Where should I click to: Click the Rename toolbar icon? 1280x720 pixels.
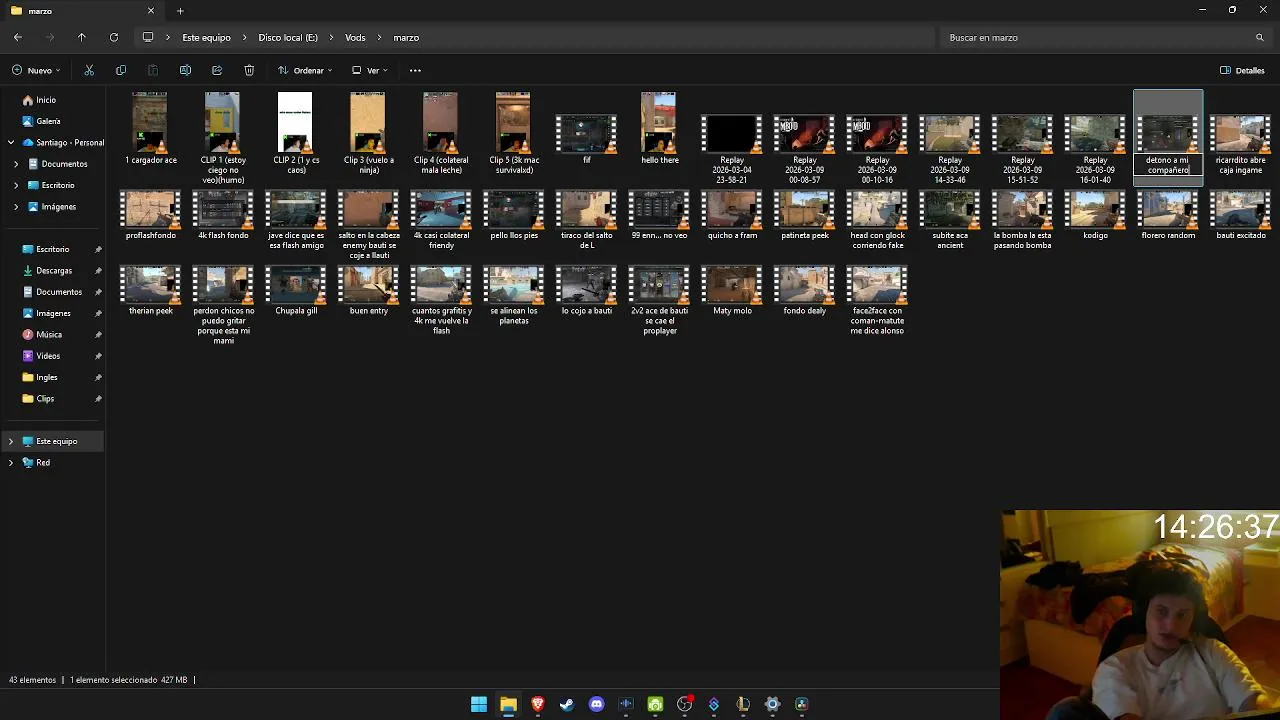tap(185, 70)
